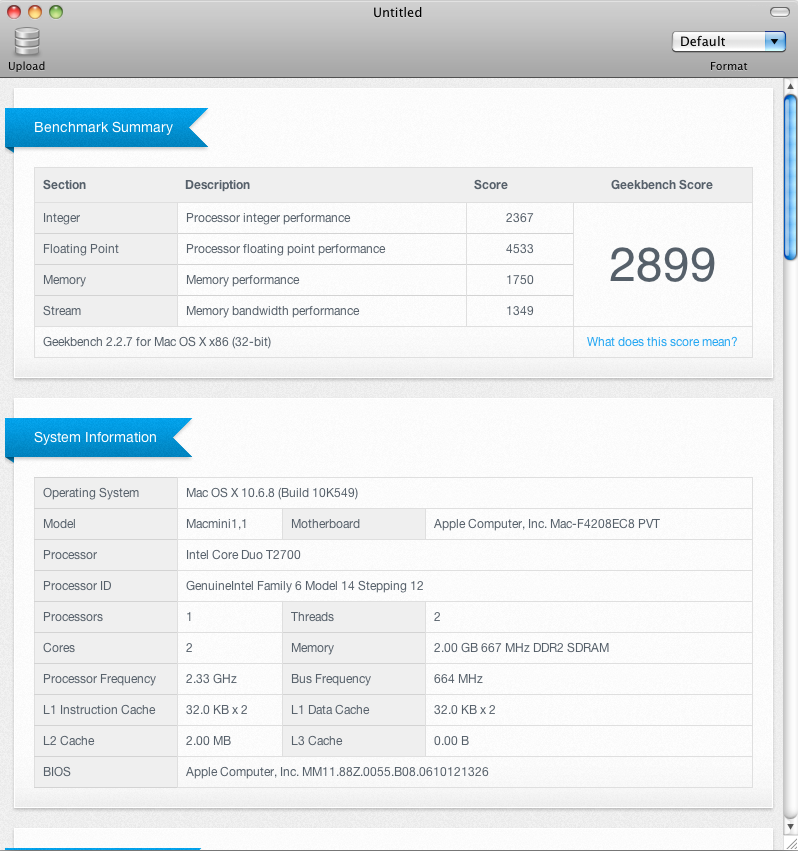The image size is (798, 851).
Task: Open the Default format dropdown
Action: click(x=729, y=42)
